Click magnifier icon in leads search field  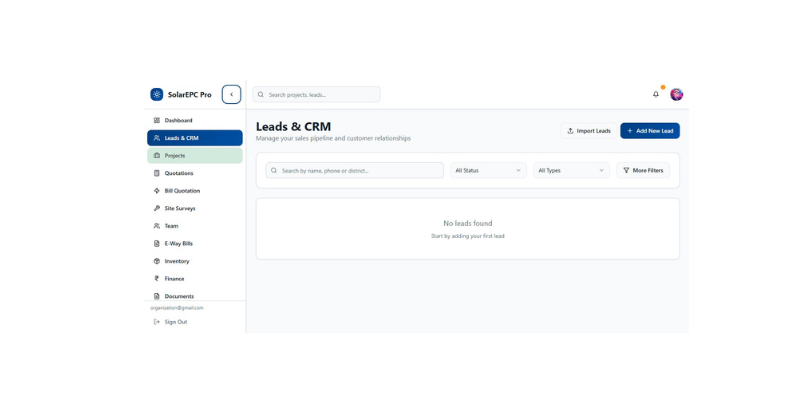(x=274, y=170)
